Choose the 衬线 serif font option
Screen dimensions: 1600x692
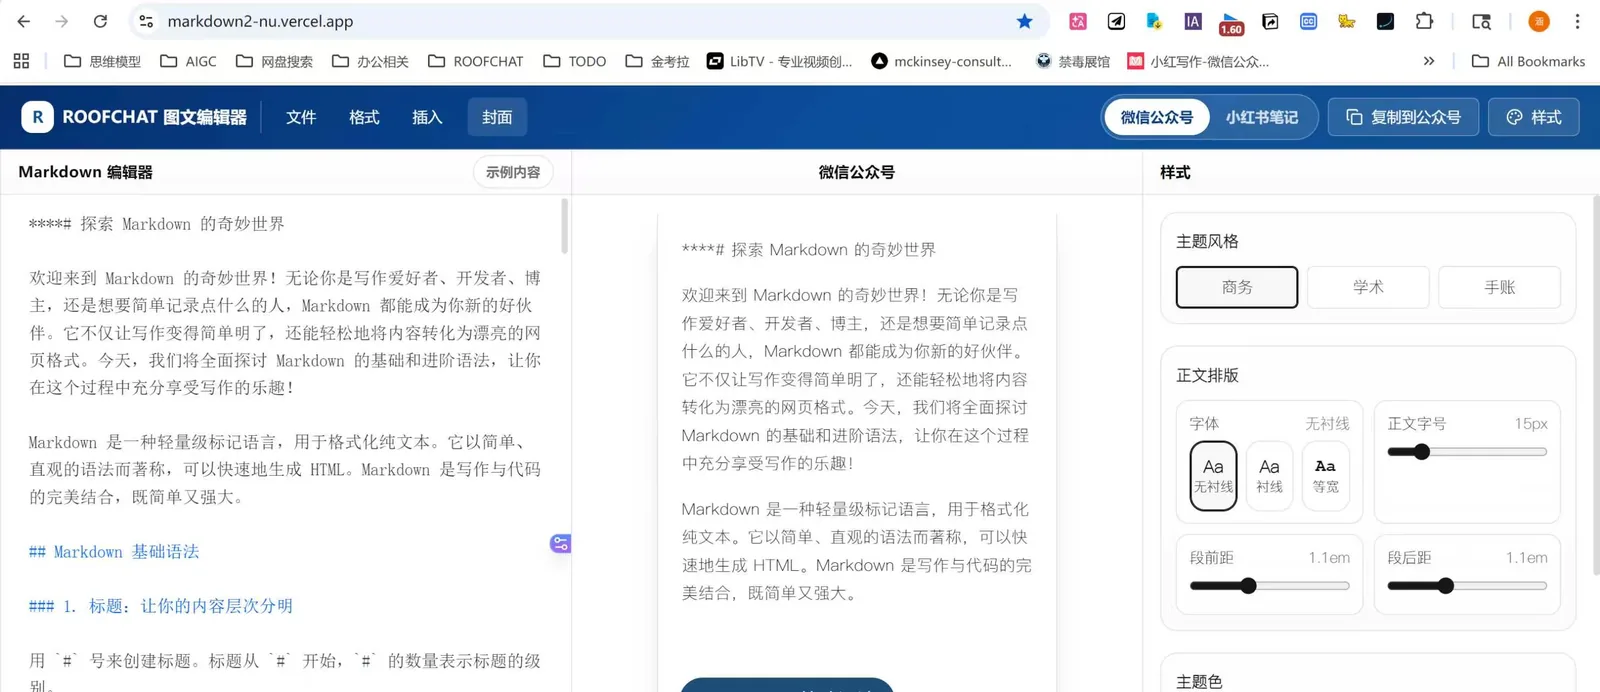point(1269,476)
